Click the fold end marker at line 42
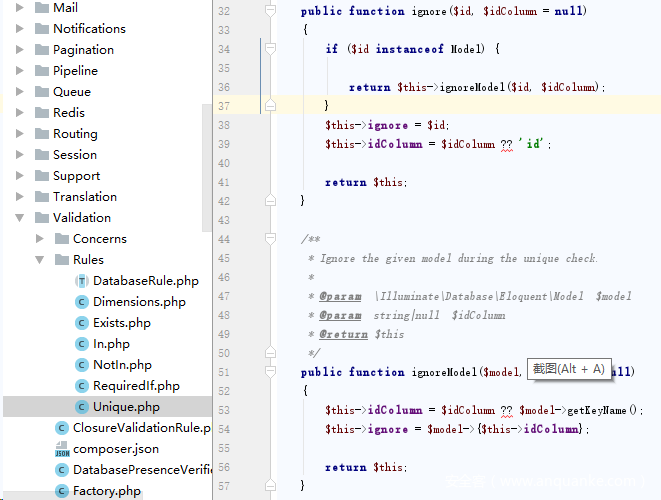 click(270, 200)
